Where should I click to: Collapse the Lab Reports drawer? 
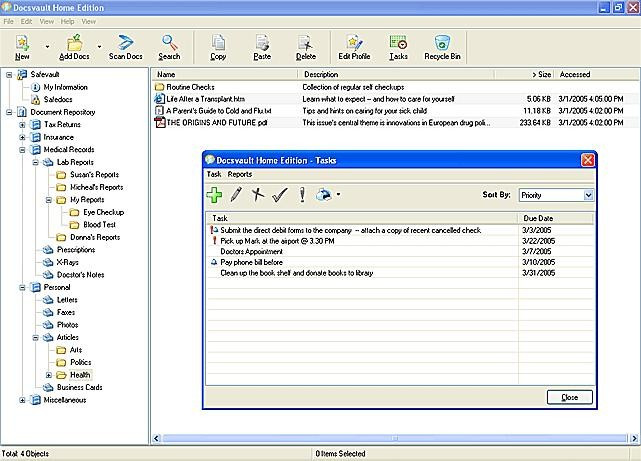tap(36, 162)
